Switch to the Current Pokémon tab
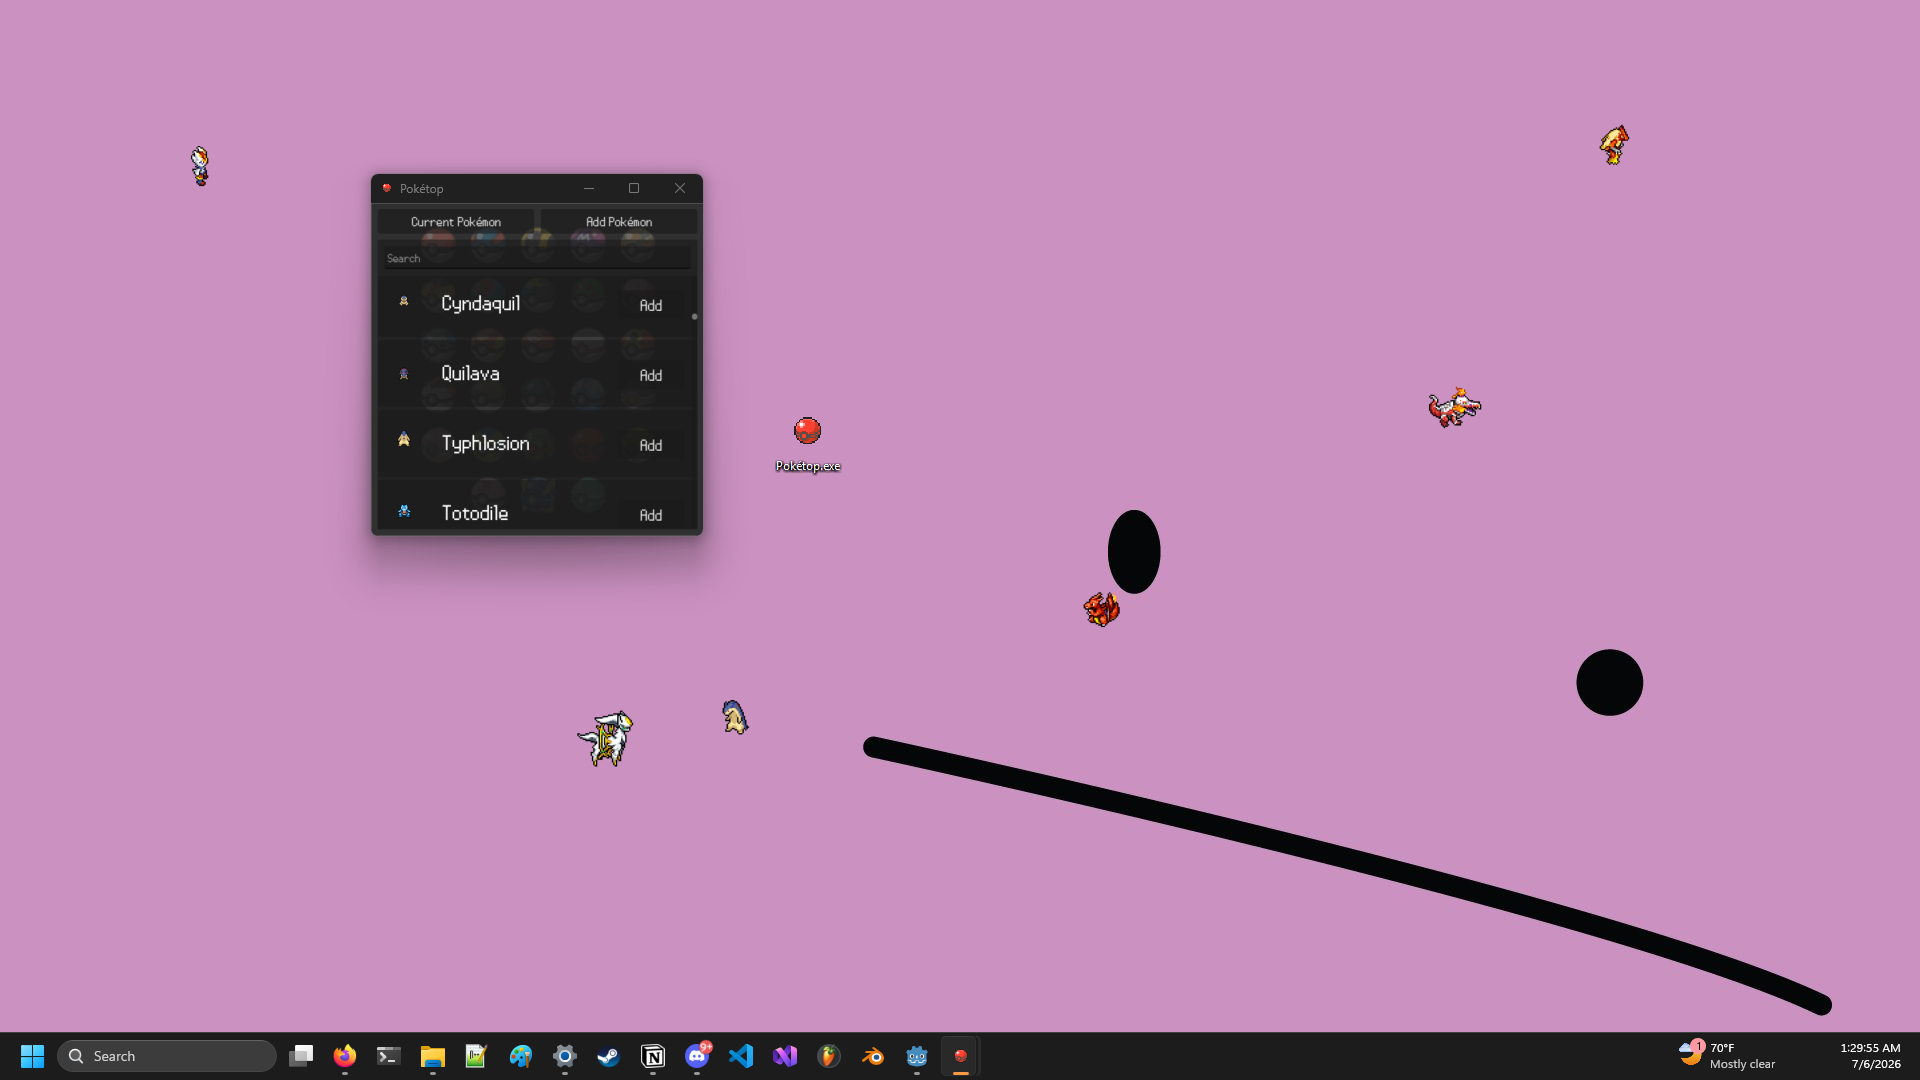 (x=456, y=222)
